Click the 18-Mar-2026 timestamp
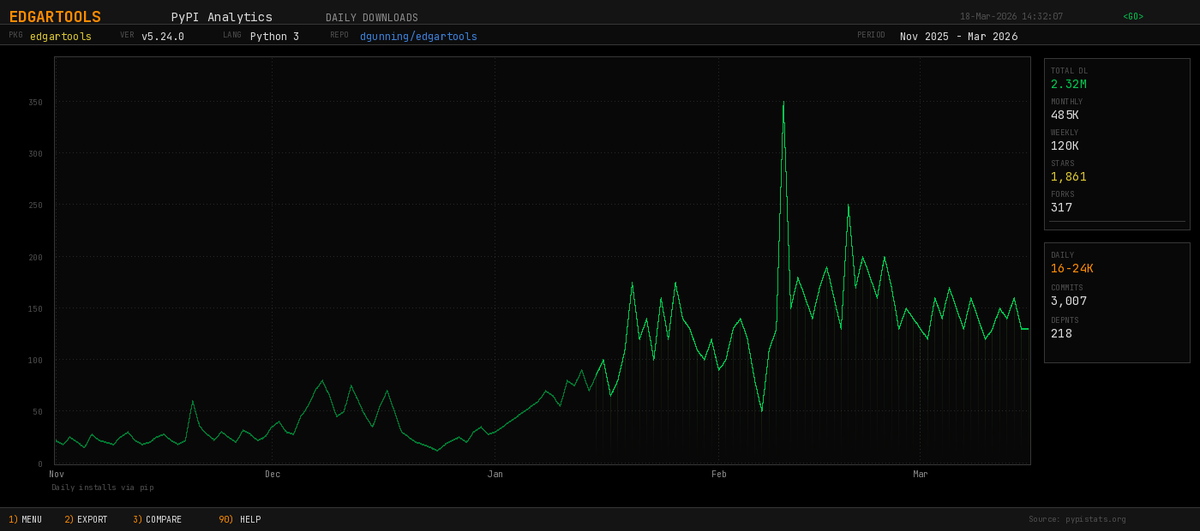The height and width of the screenshot is (531, 1200). point(1011,16)
